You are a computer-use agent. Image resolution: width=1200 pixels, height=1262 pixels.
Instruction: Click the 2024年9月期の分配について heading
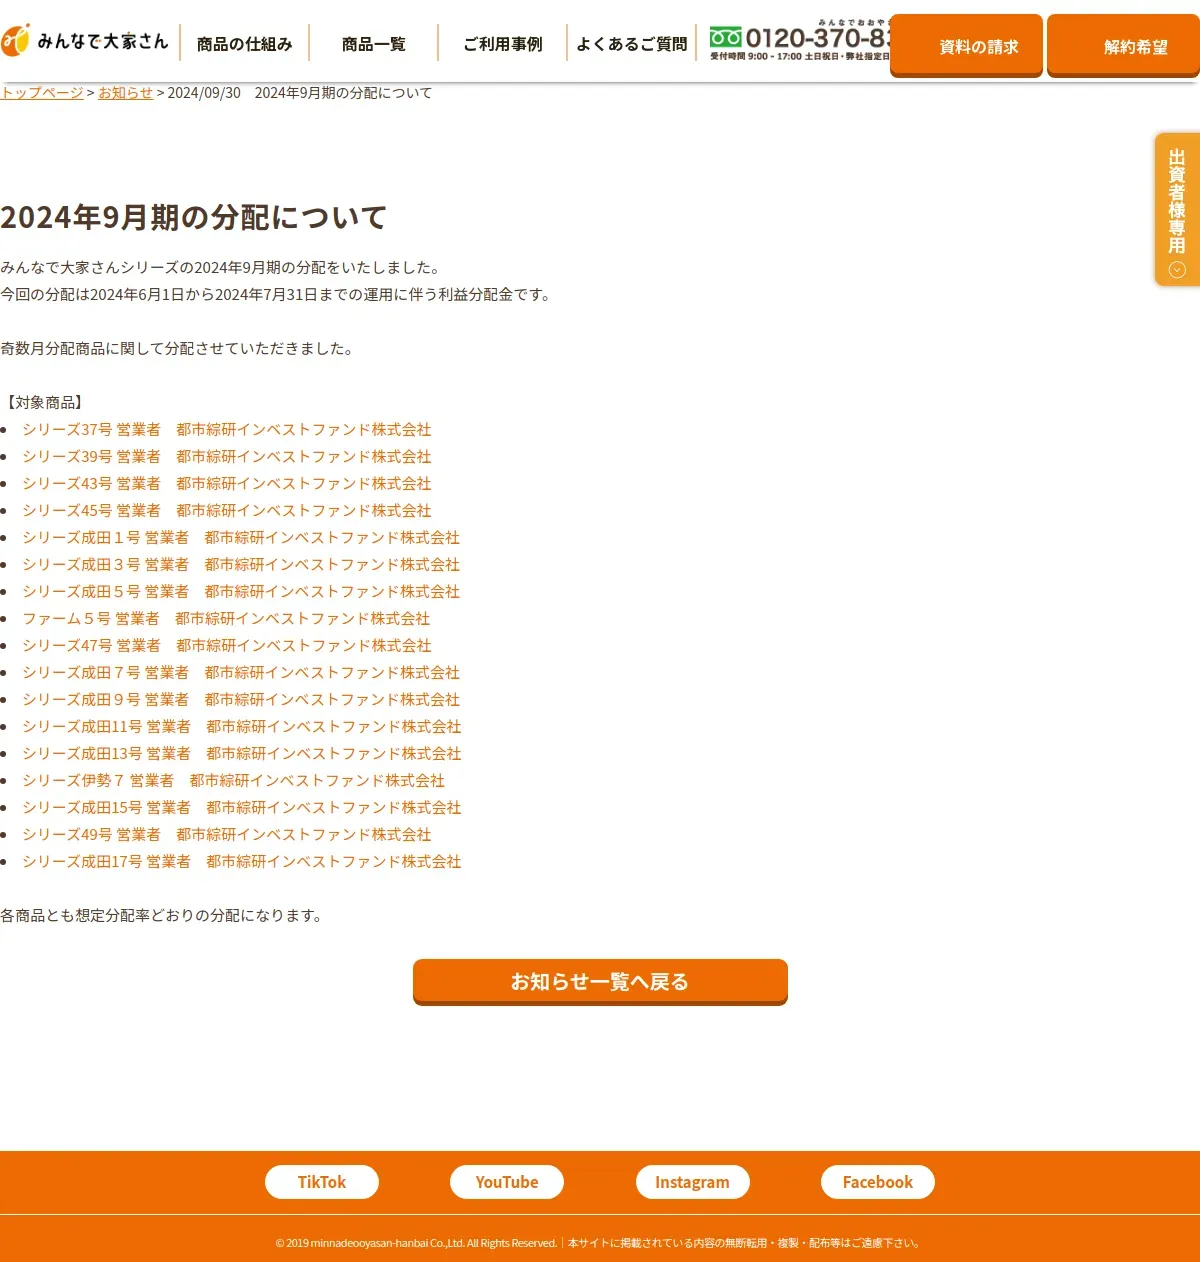pos(194,217)
